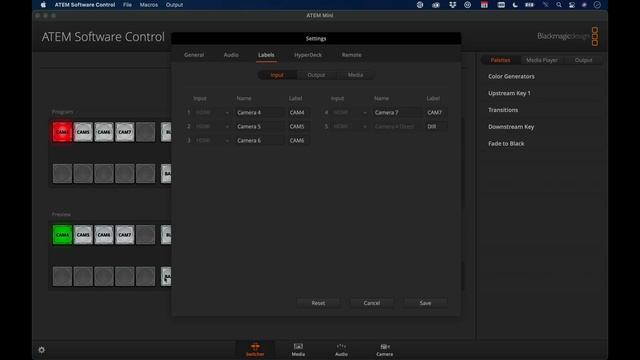Edit the CAM6 label field
Image resolution: width=640 pixels, height=360 pixels.
pyautogui.click(x=298, y=140)
